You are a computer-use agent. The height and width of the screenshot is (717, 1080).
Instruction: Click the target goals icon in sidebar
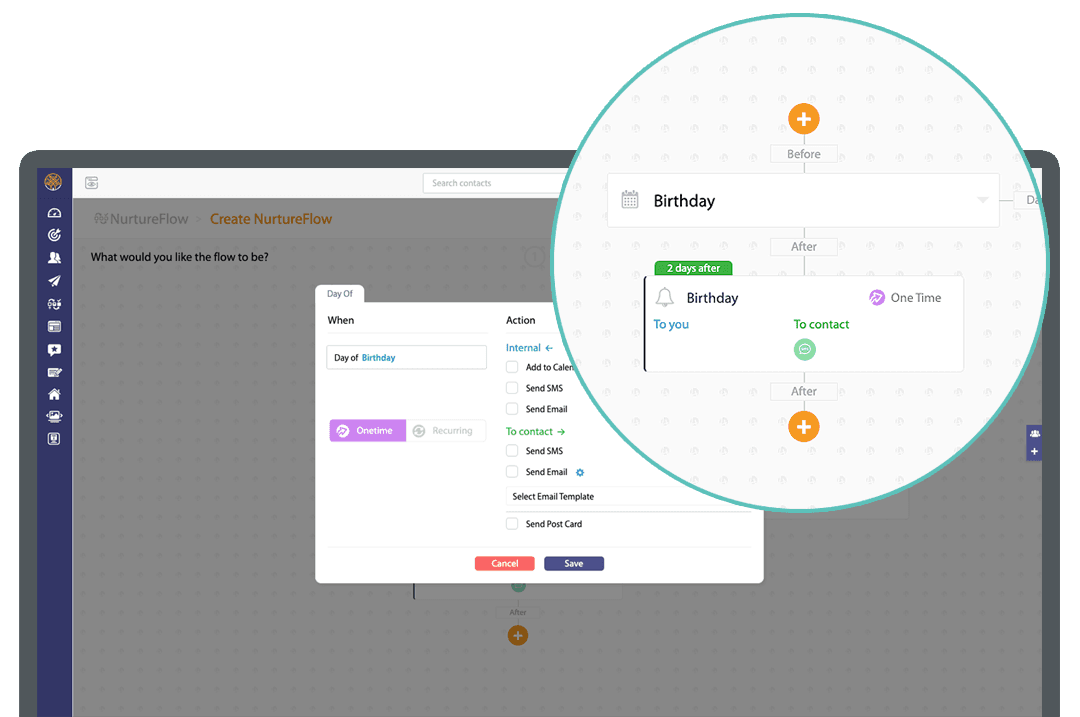point(54,235)
